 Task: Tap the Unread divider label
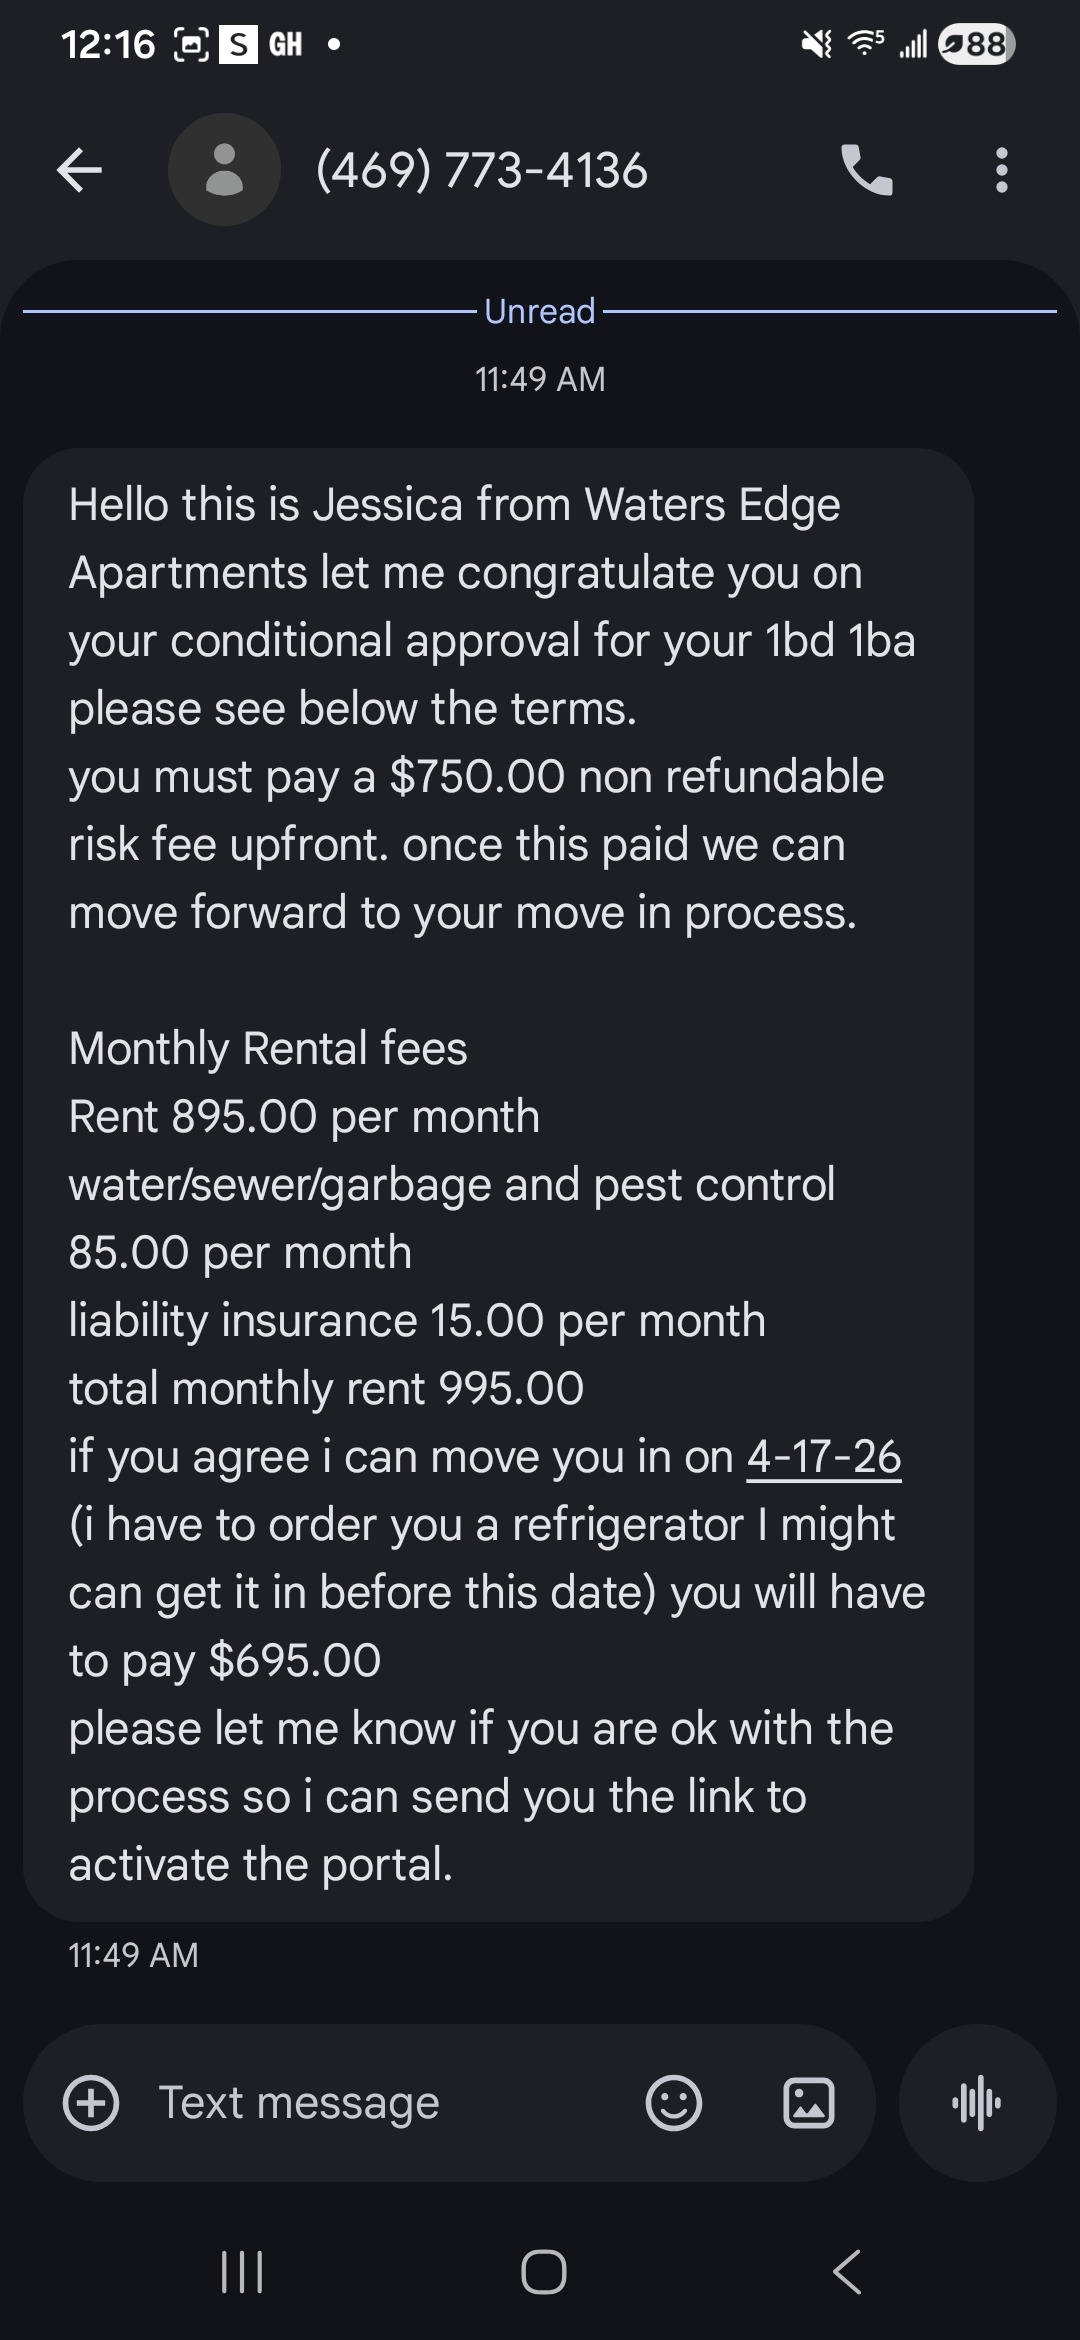pyautogui.click(x=539, y=311)
